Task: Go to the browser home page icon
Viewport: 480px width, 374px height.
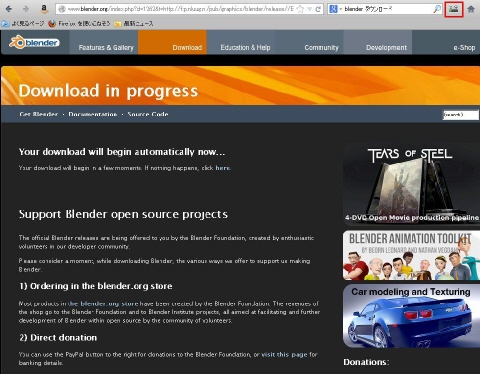Action: click(471, 9)
